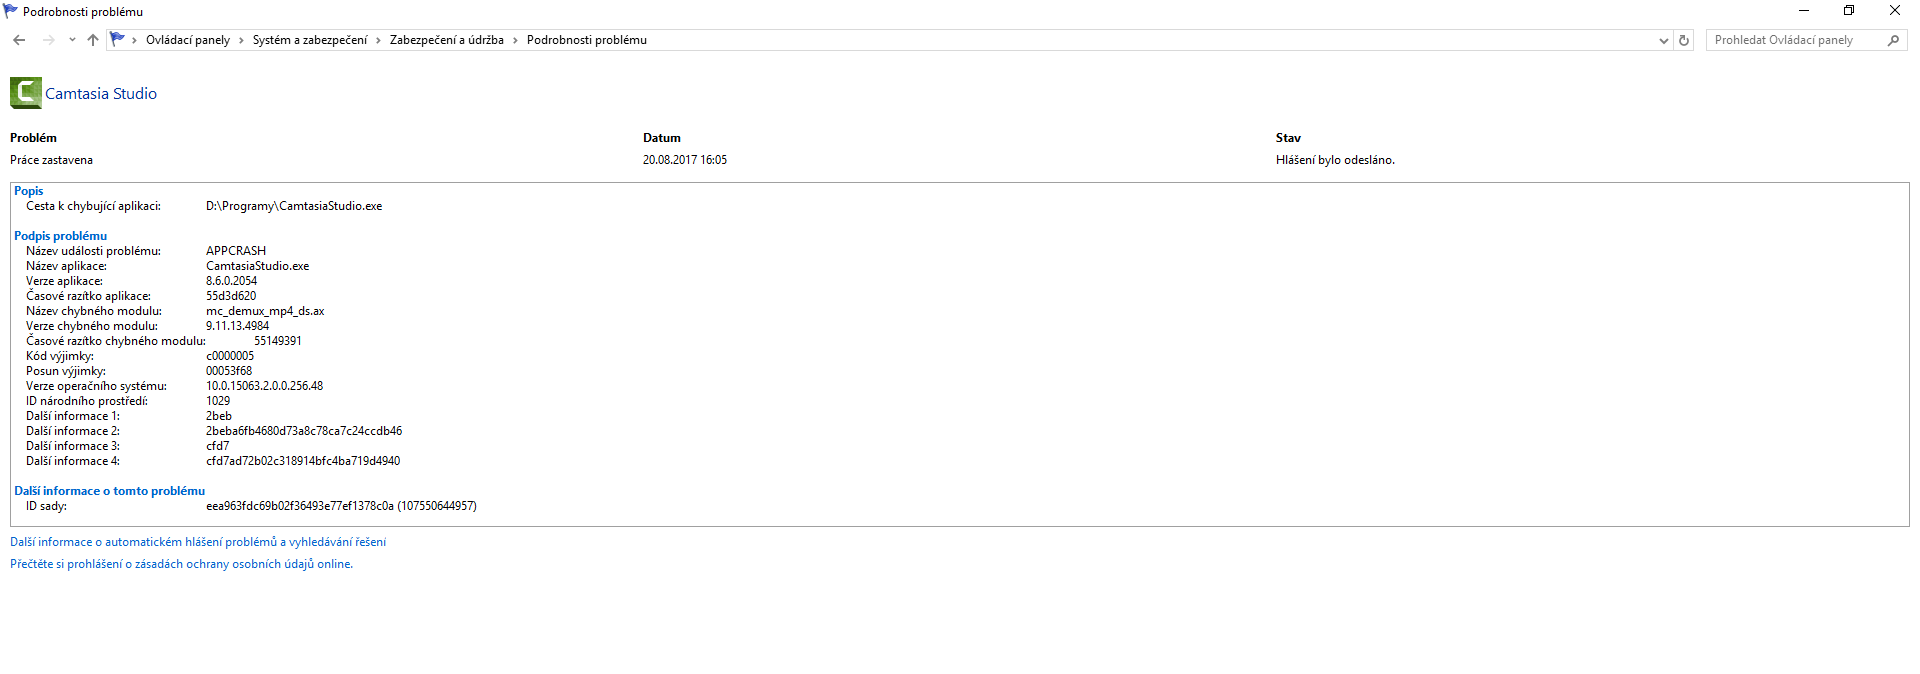Image resolution: width=1920 pixels, height=674 pixels.
Task: Click the Podpis problému section heading
Action: coord(60,236)
